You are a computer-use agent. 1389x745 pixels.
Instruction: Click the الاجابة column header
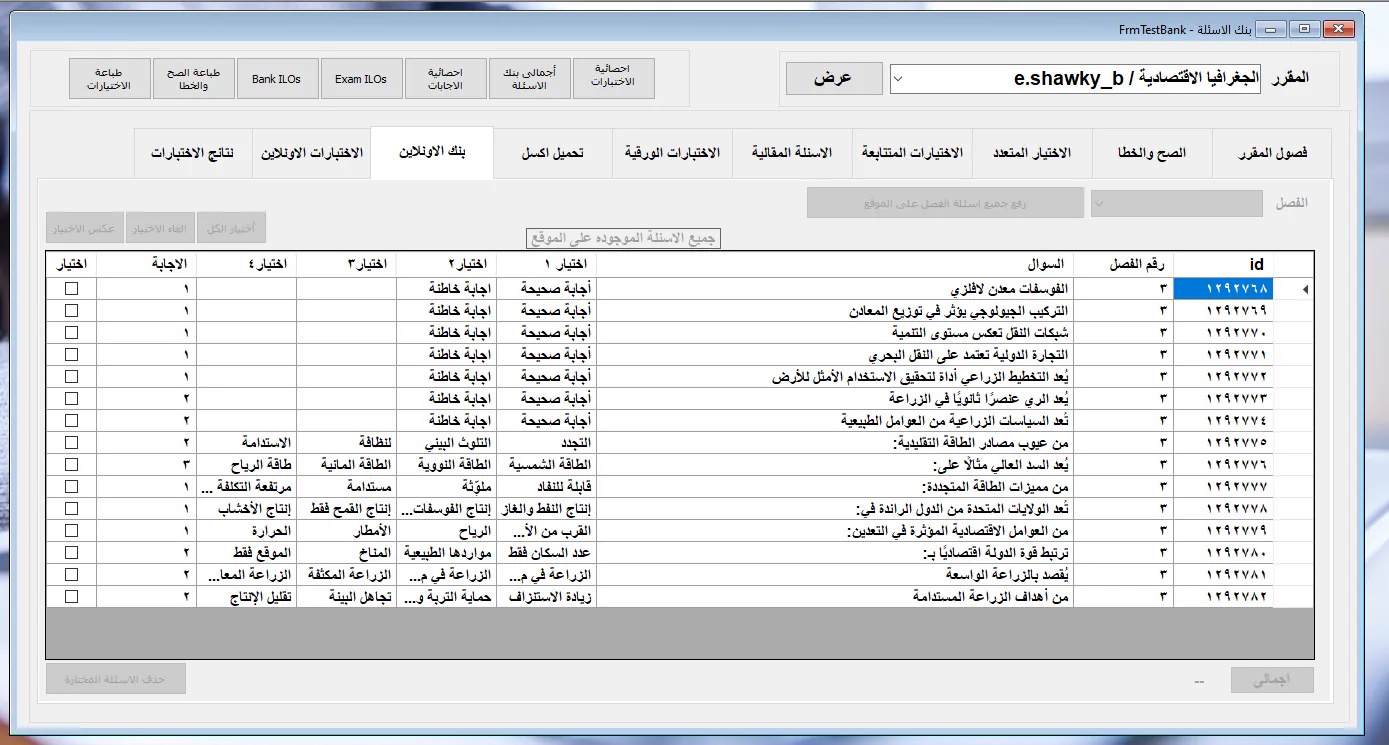[146, 264]
